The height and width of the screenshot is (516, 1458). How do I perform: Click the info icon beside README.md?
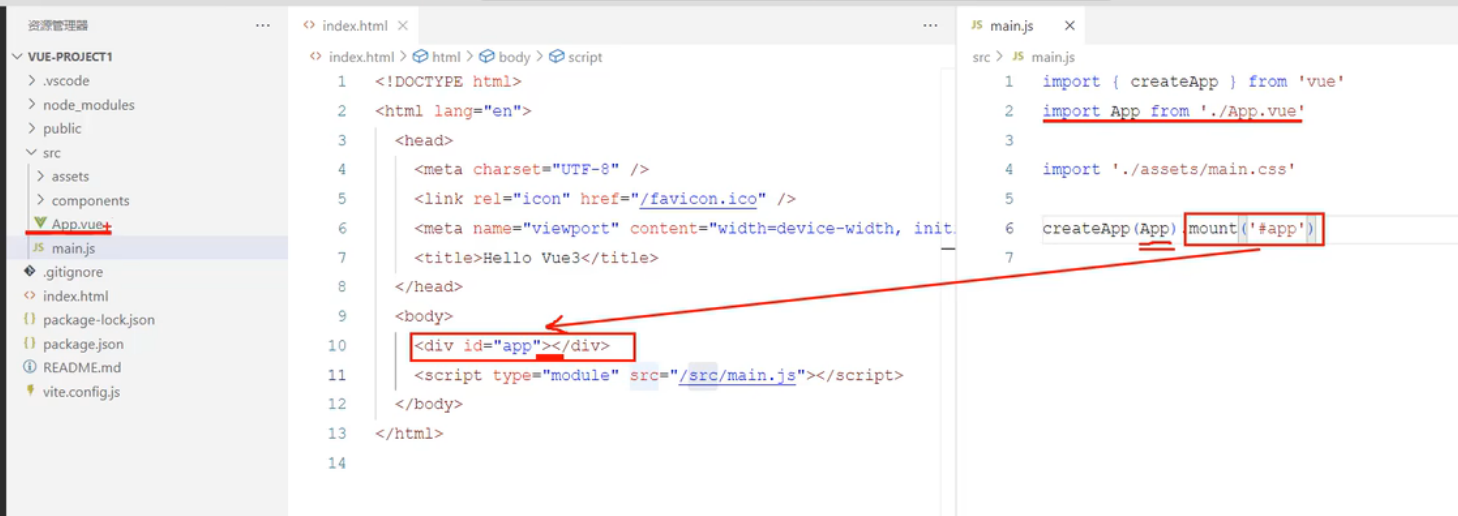(x=30, y=368)
